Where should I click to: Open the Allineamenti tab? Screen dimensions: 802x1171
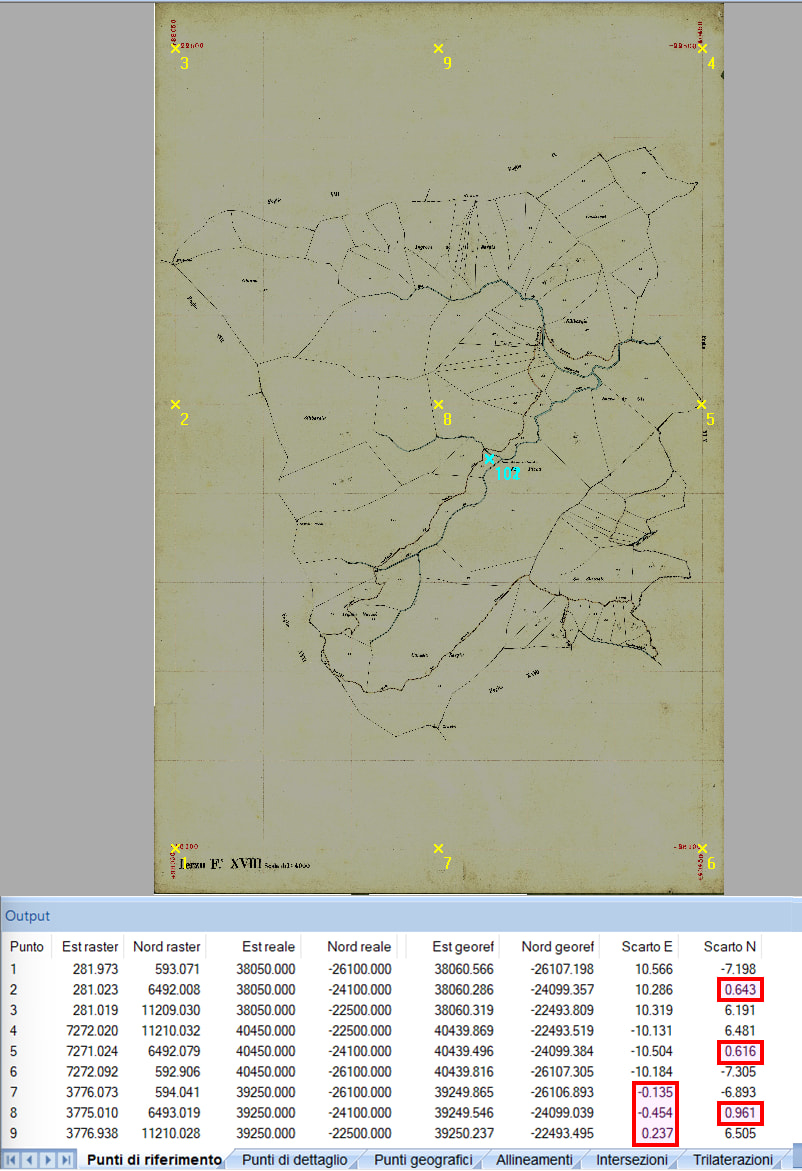pos(534,1160)
